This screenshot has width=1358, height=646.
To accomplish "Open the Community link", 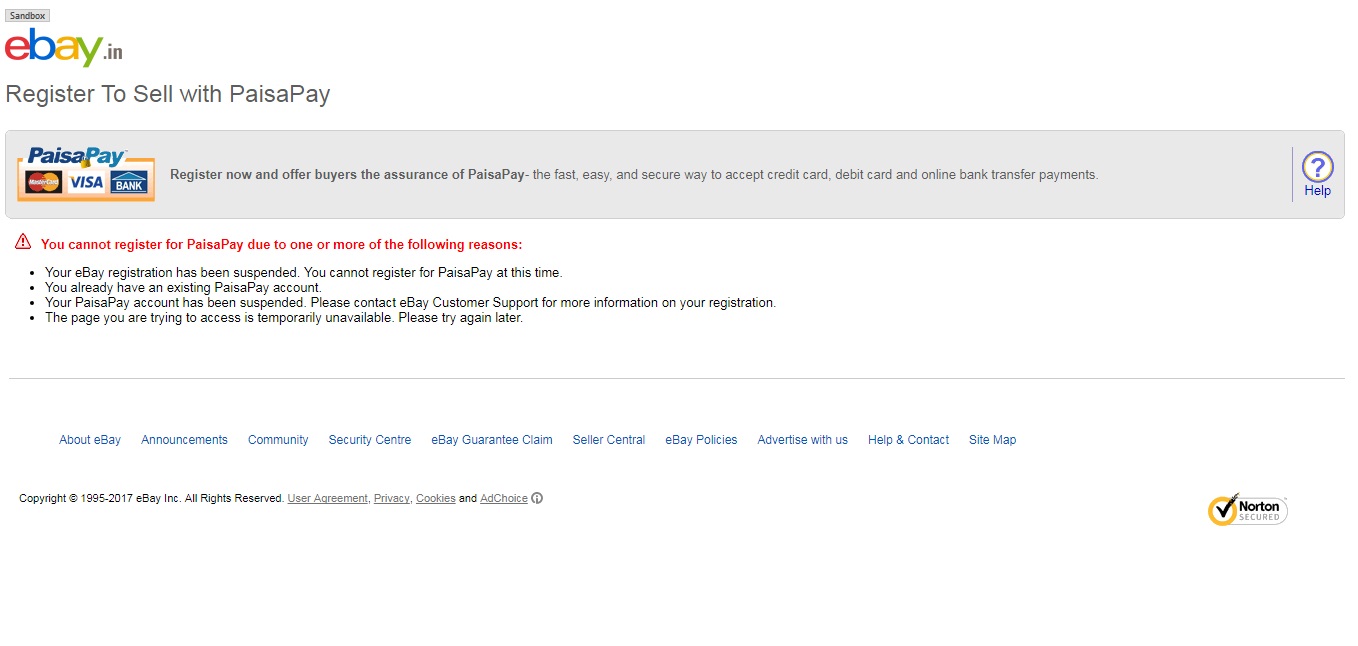I will pos(278,440).
